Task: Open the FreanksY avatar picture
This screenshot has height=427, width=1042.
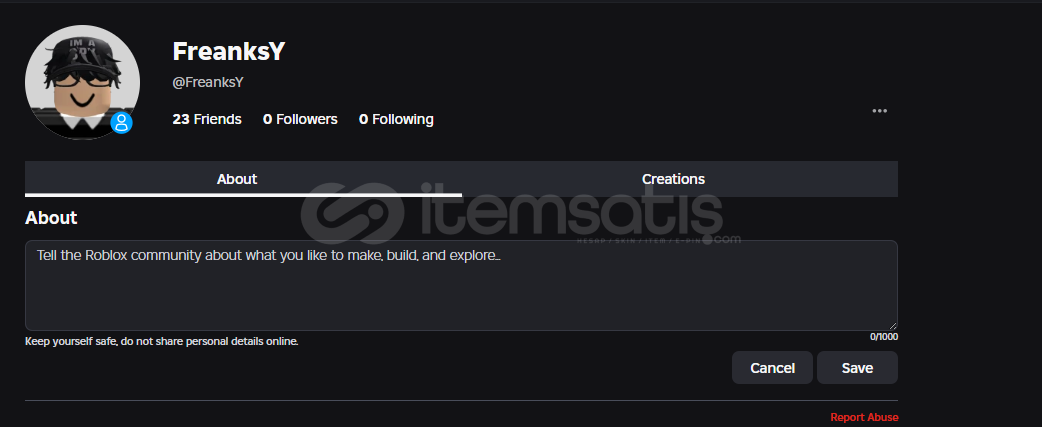Action: coord(82,82)
